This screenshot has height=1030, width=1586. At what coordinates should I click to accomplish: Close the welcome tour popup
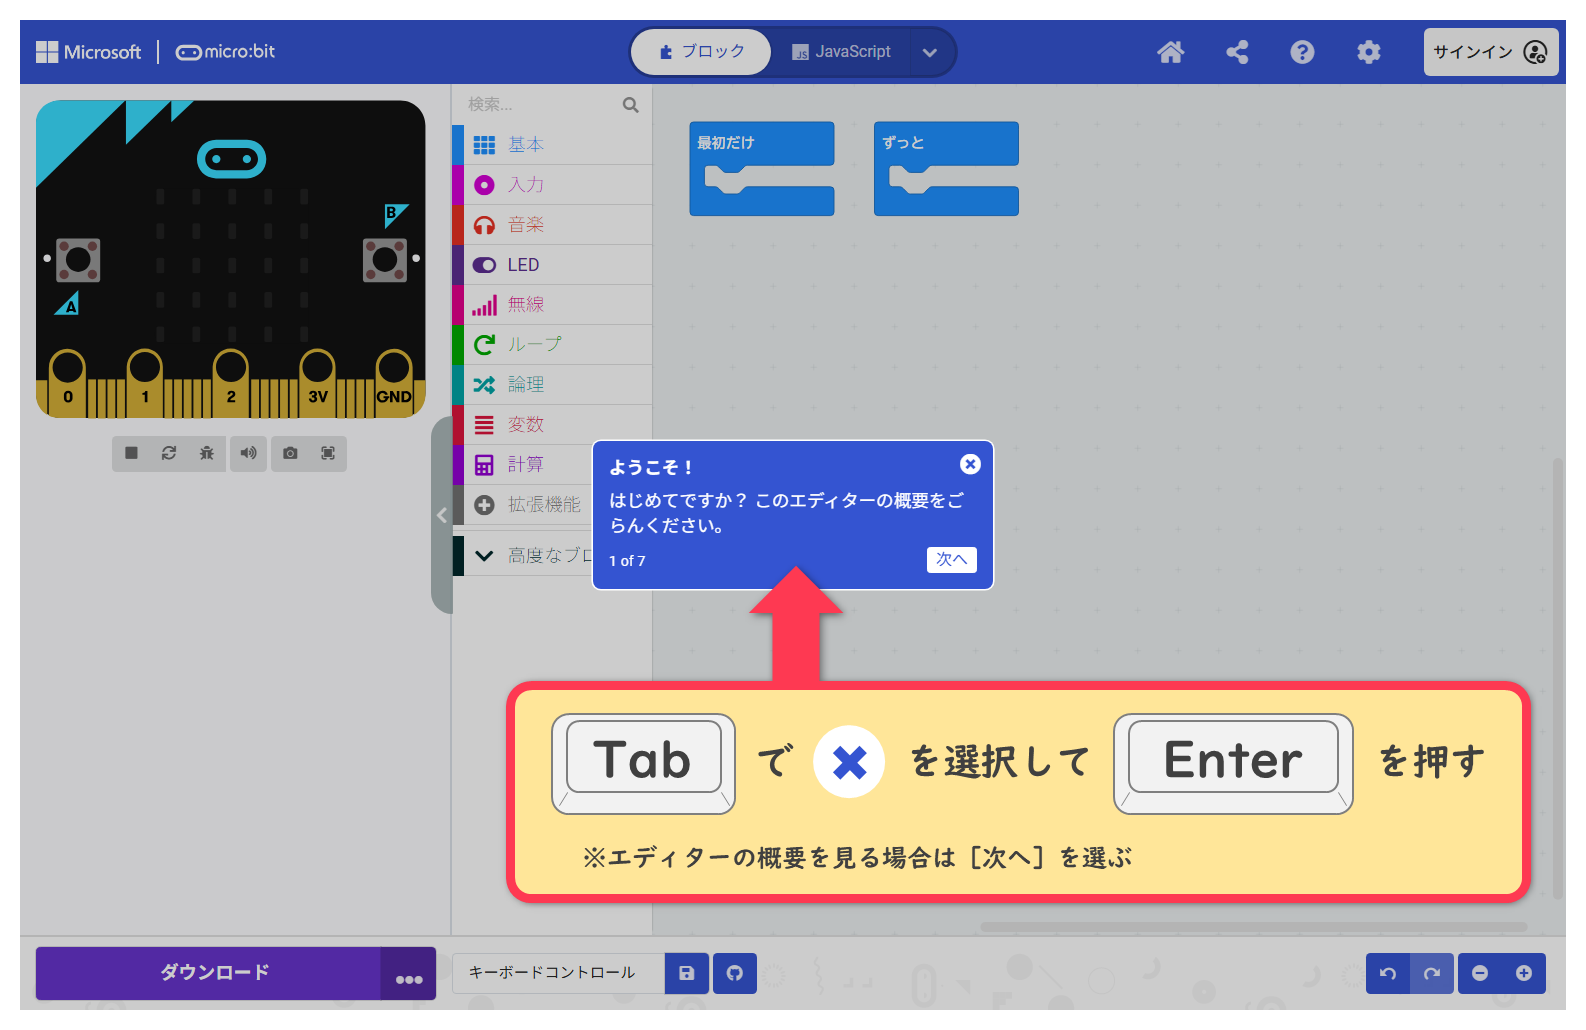[x=970, y=464]
